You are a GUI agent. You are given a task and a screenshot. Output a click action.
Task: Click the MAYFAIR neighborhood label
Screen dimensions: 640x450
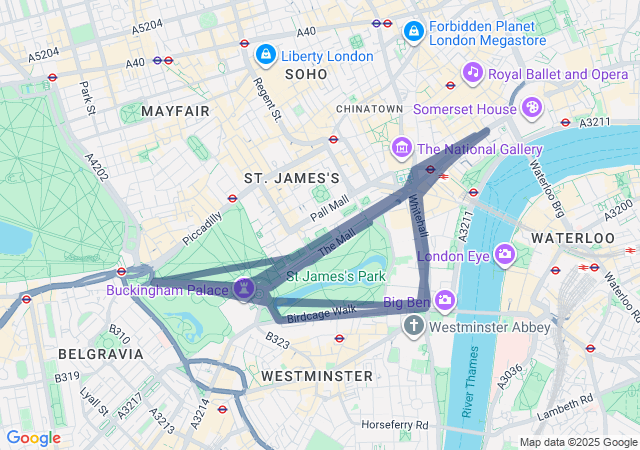tap(176, 111)
